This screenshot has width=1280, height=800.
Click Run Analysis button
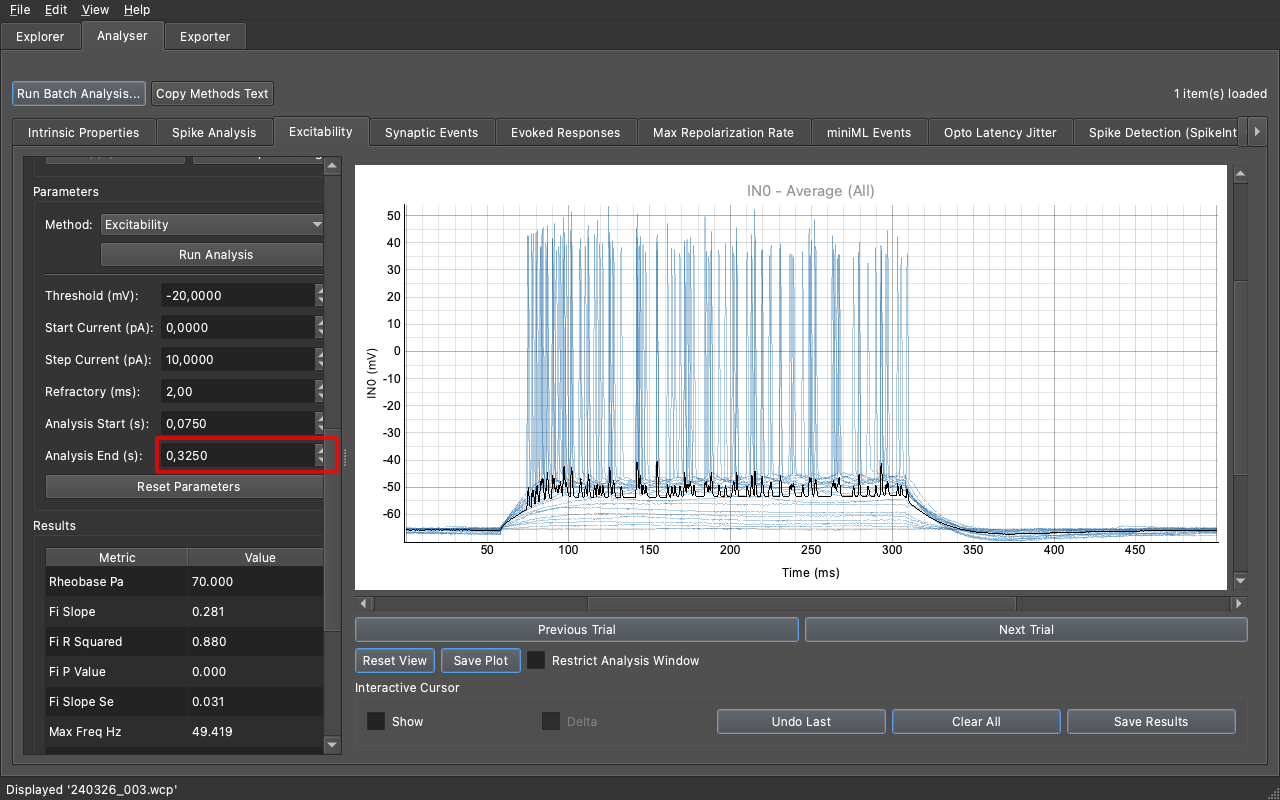click(x=212, y=255)
